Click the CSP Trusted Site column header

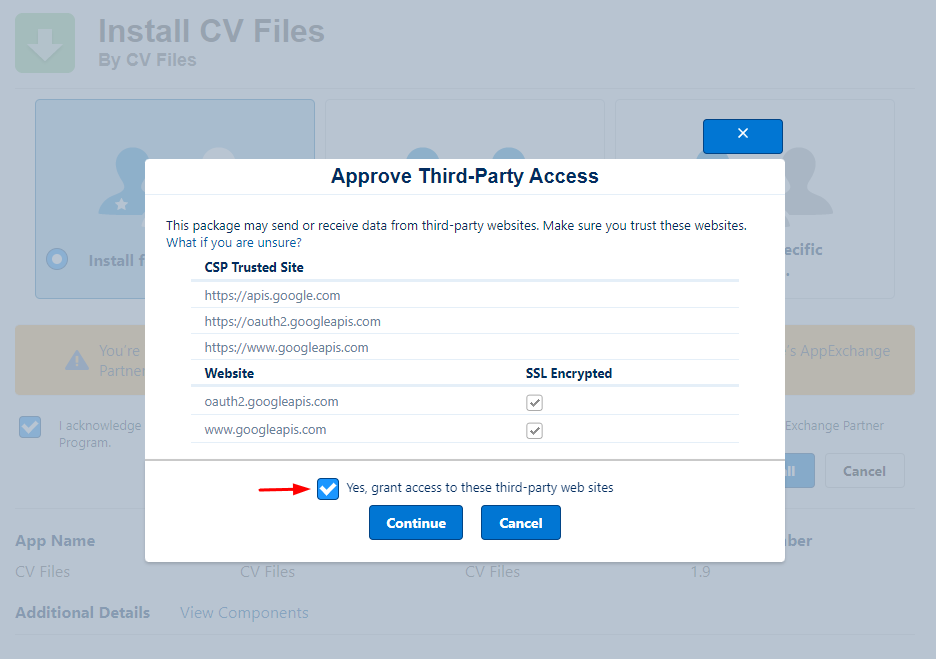254,267
